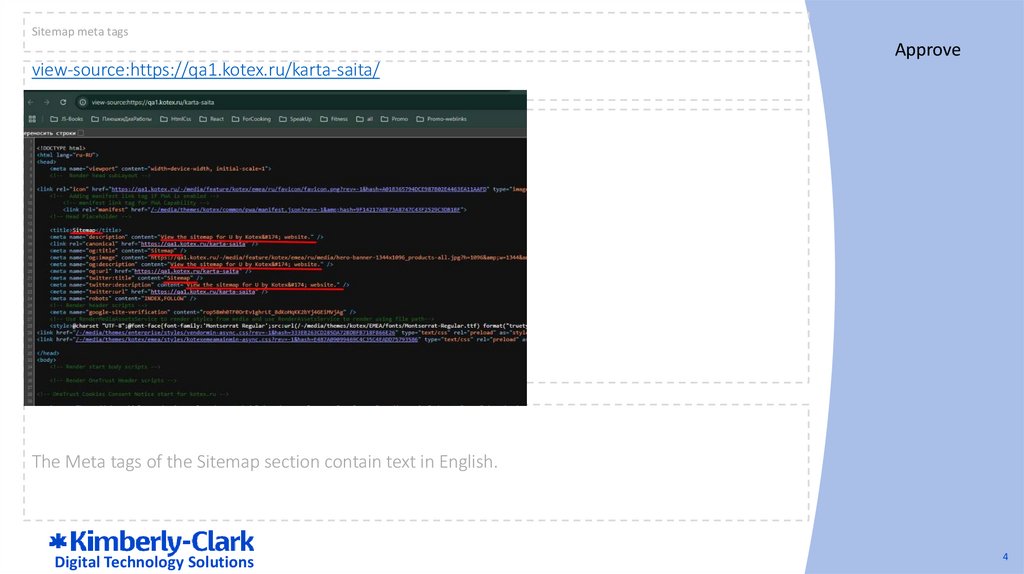1024x574 pixels.
Task: Click the og:title 'Sitemap' meta line
Action: (x=118, y=251)
